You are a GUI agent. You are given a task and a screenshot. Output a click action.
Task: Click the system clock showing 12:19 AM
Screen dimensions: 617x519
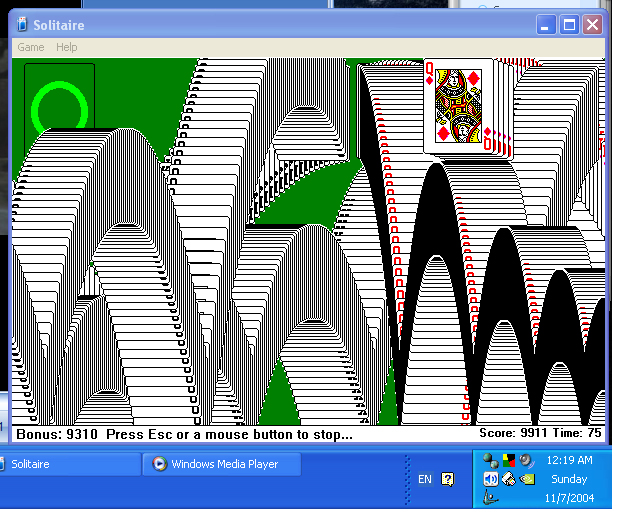pyautogui.click(x=569, y=461)
